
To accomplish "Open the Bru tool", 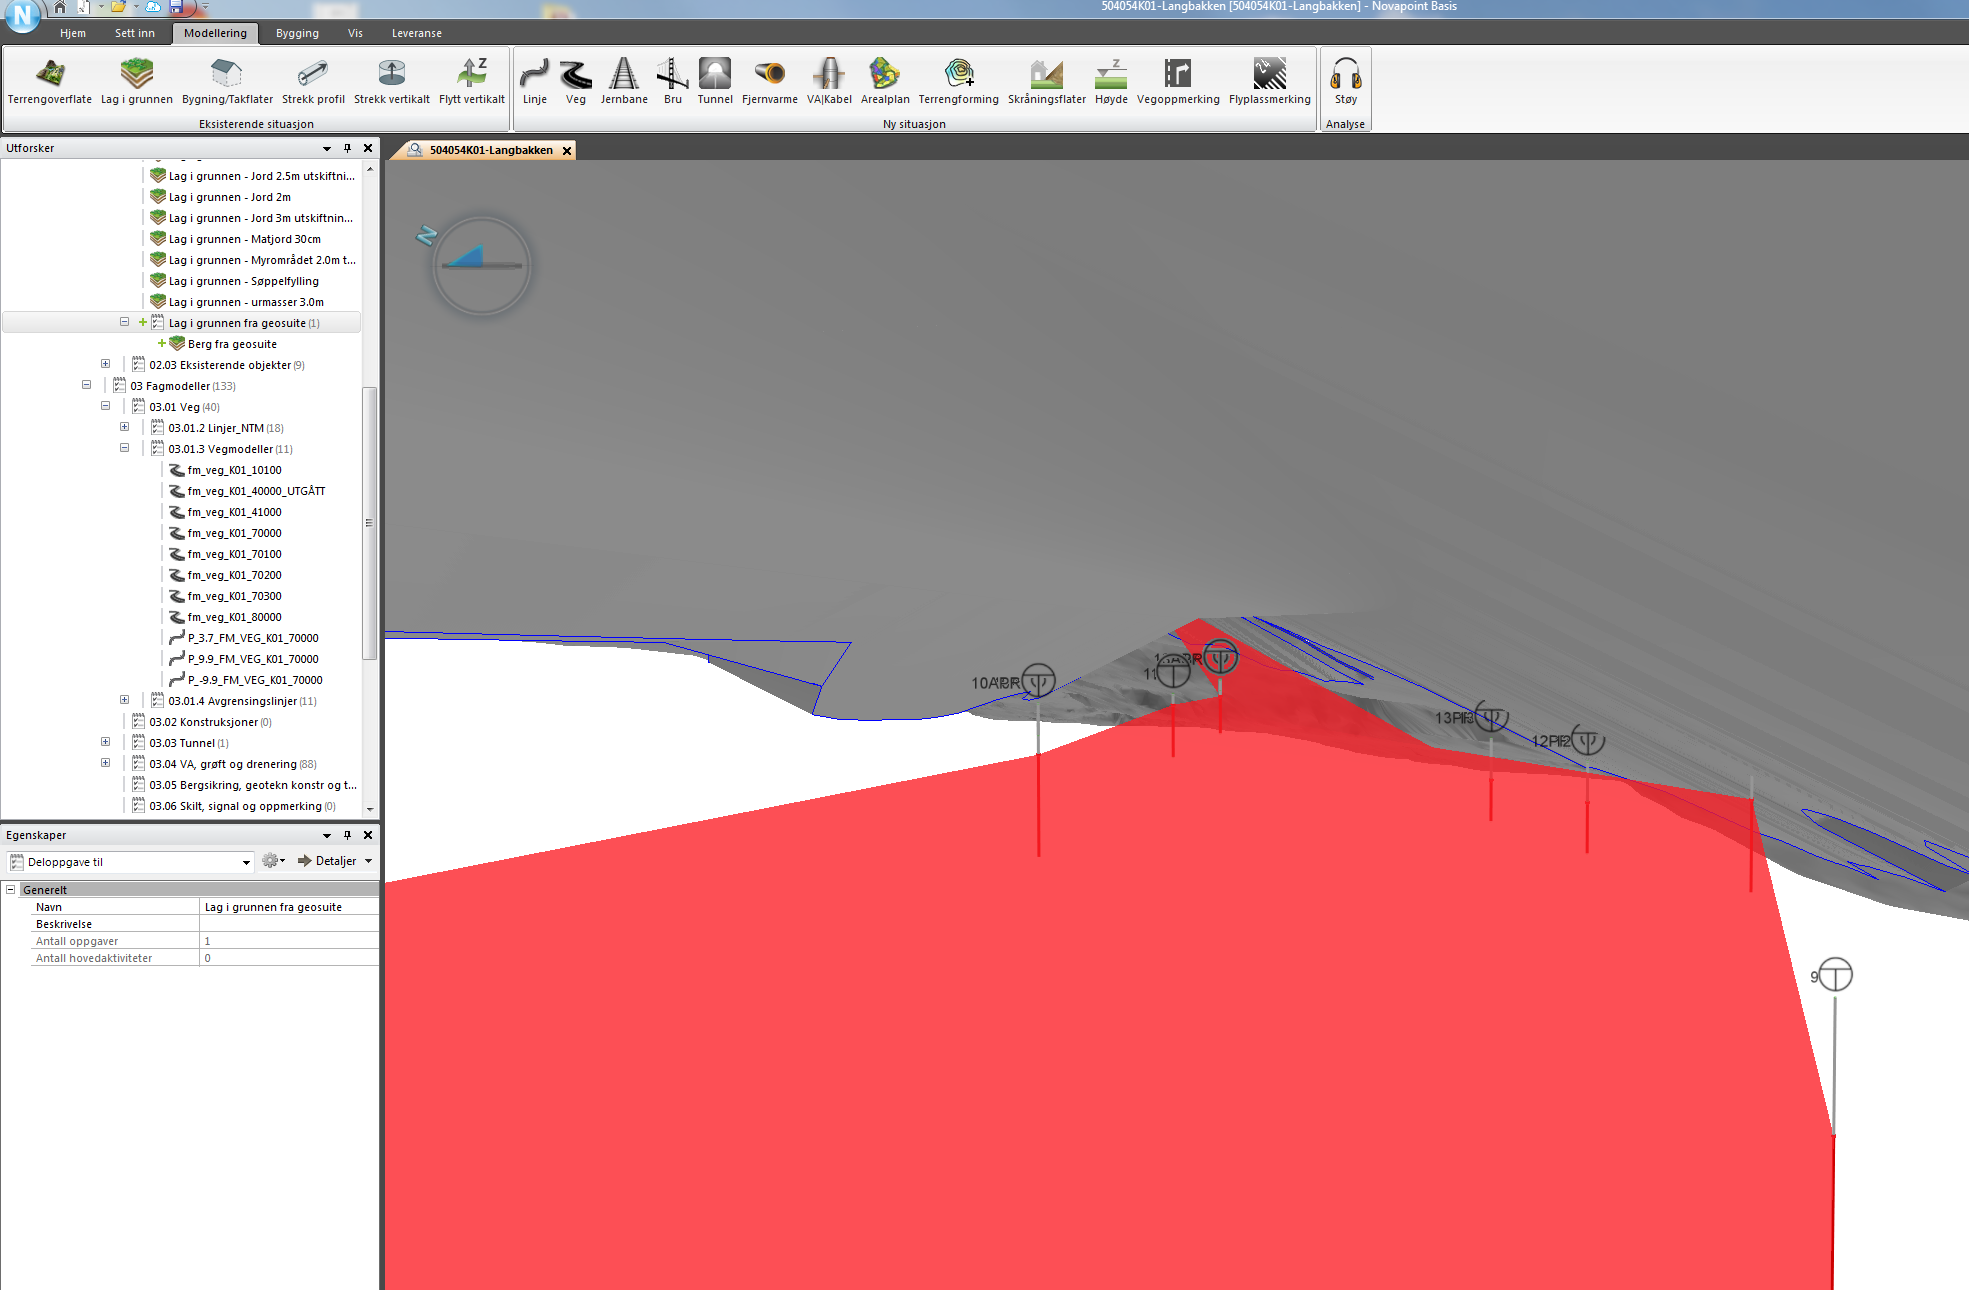I will point(673,82).
